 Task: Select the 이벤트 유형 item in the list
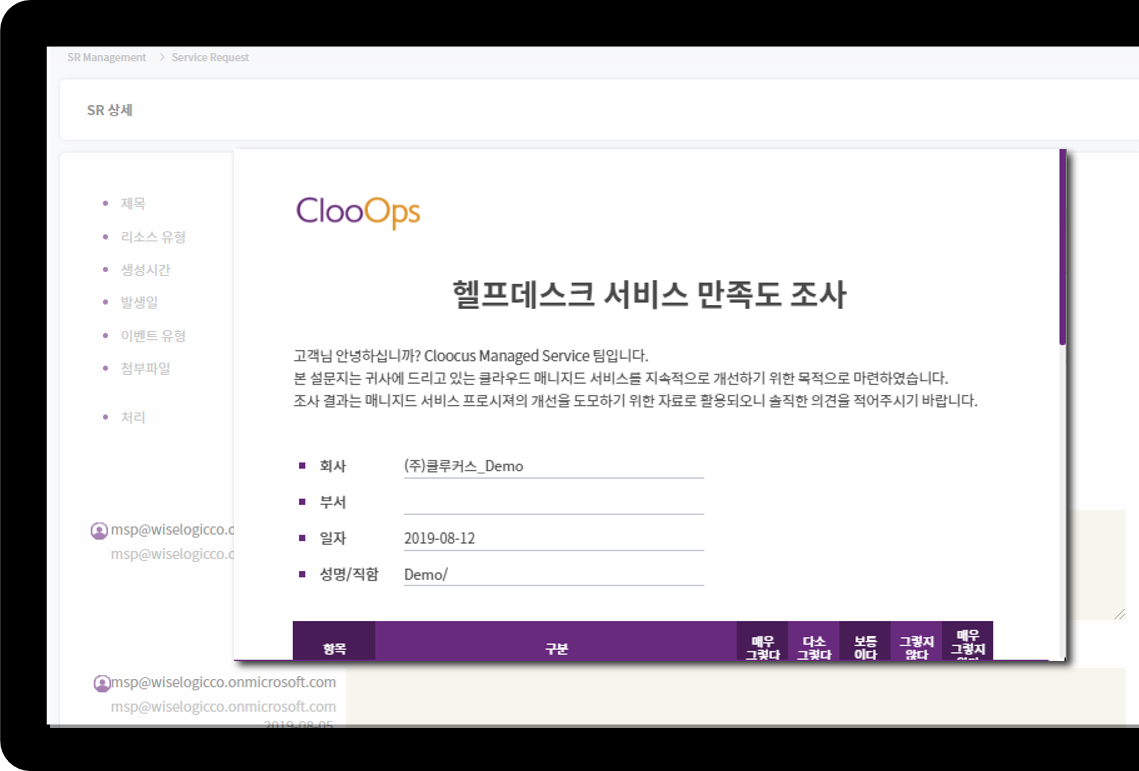coord(153,336)
